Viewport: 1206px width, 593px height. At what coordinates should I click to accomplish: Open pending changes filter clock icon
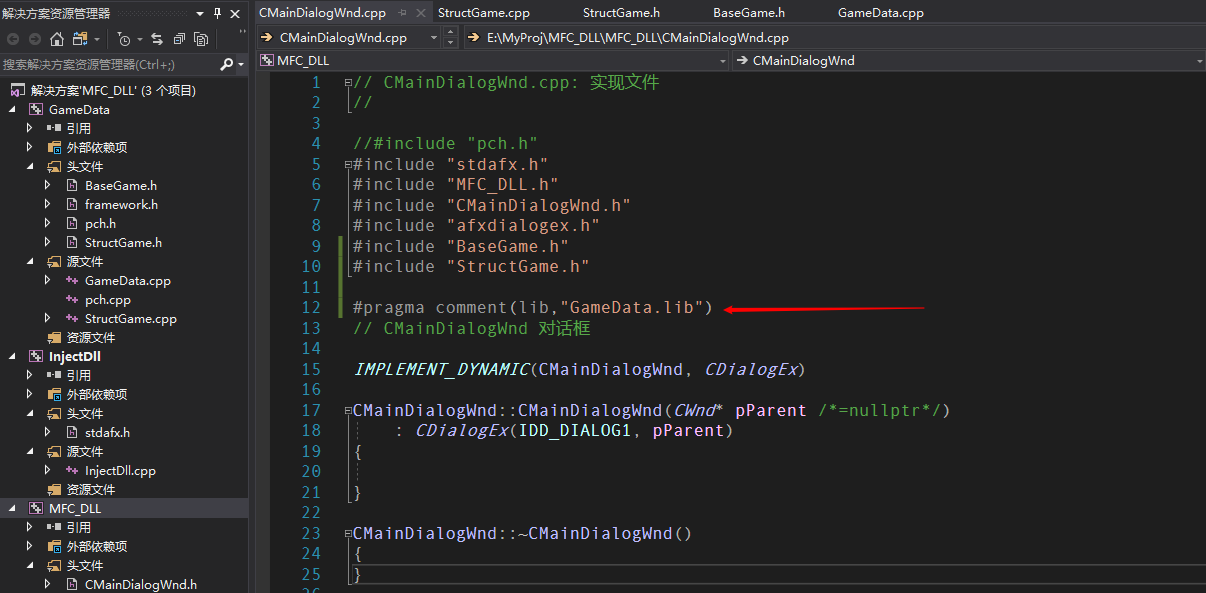click(123, 39)
